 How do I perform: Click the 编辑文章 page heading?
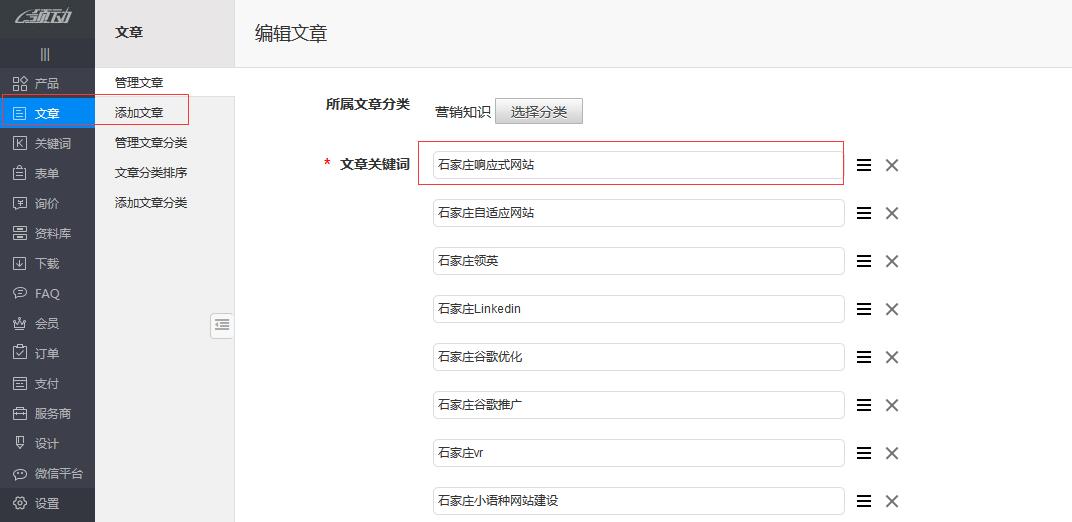[291, 33]
